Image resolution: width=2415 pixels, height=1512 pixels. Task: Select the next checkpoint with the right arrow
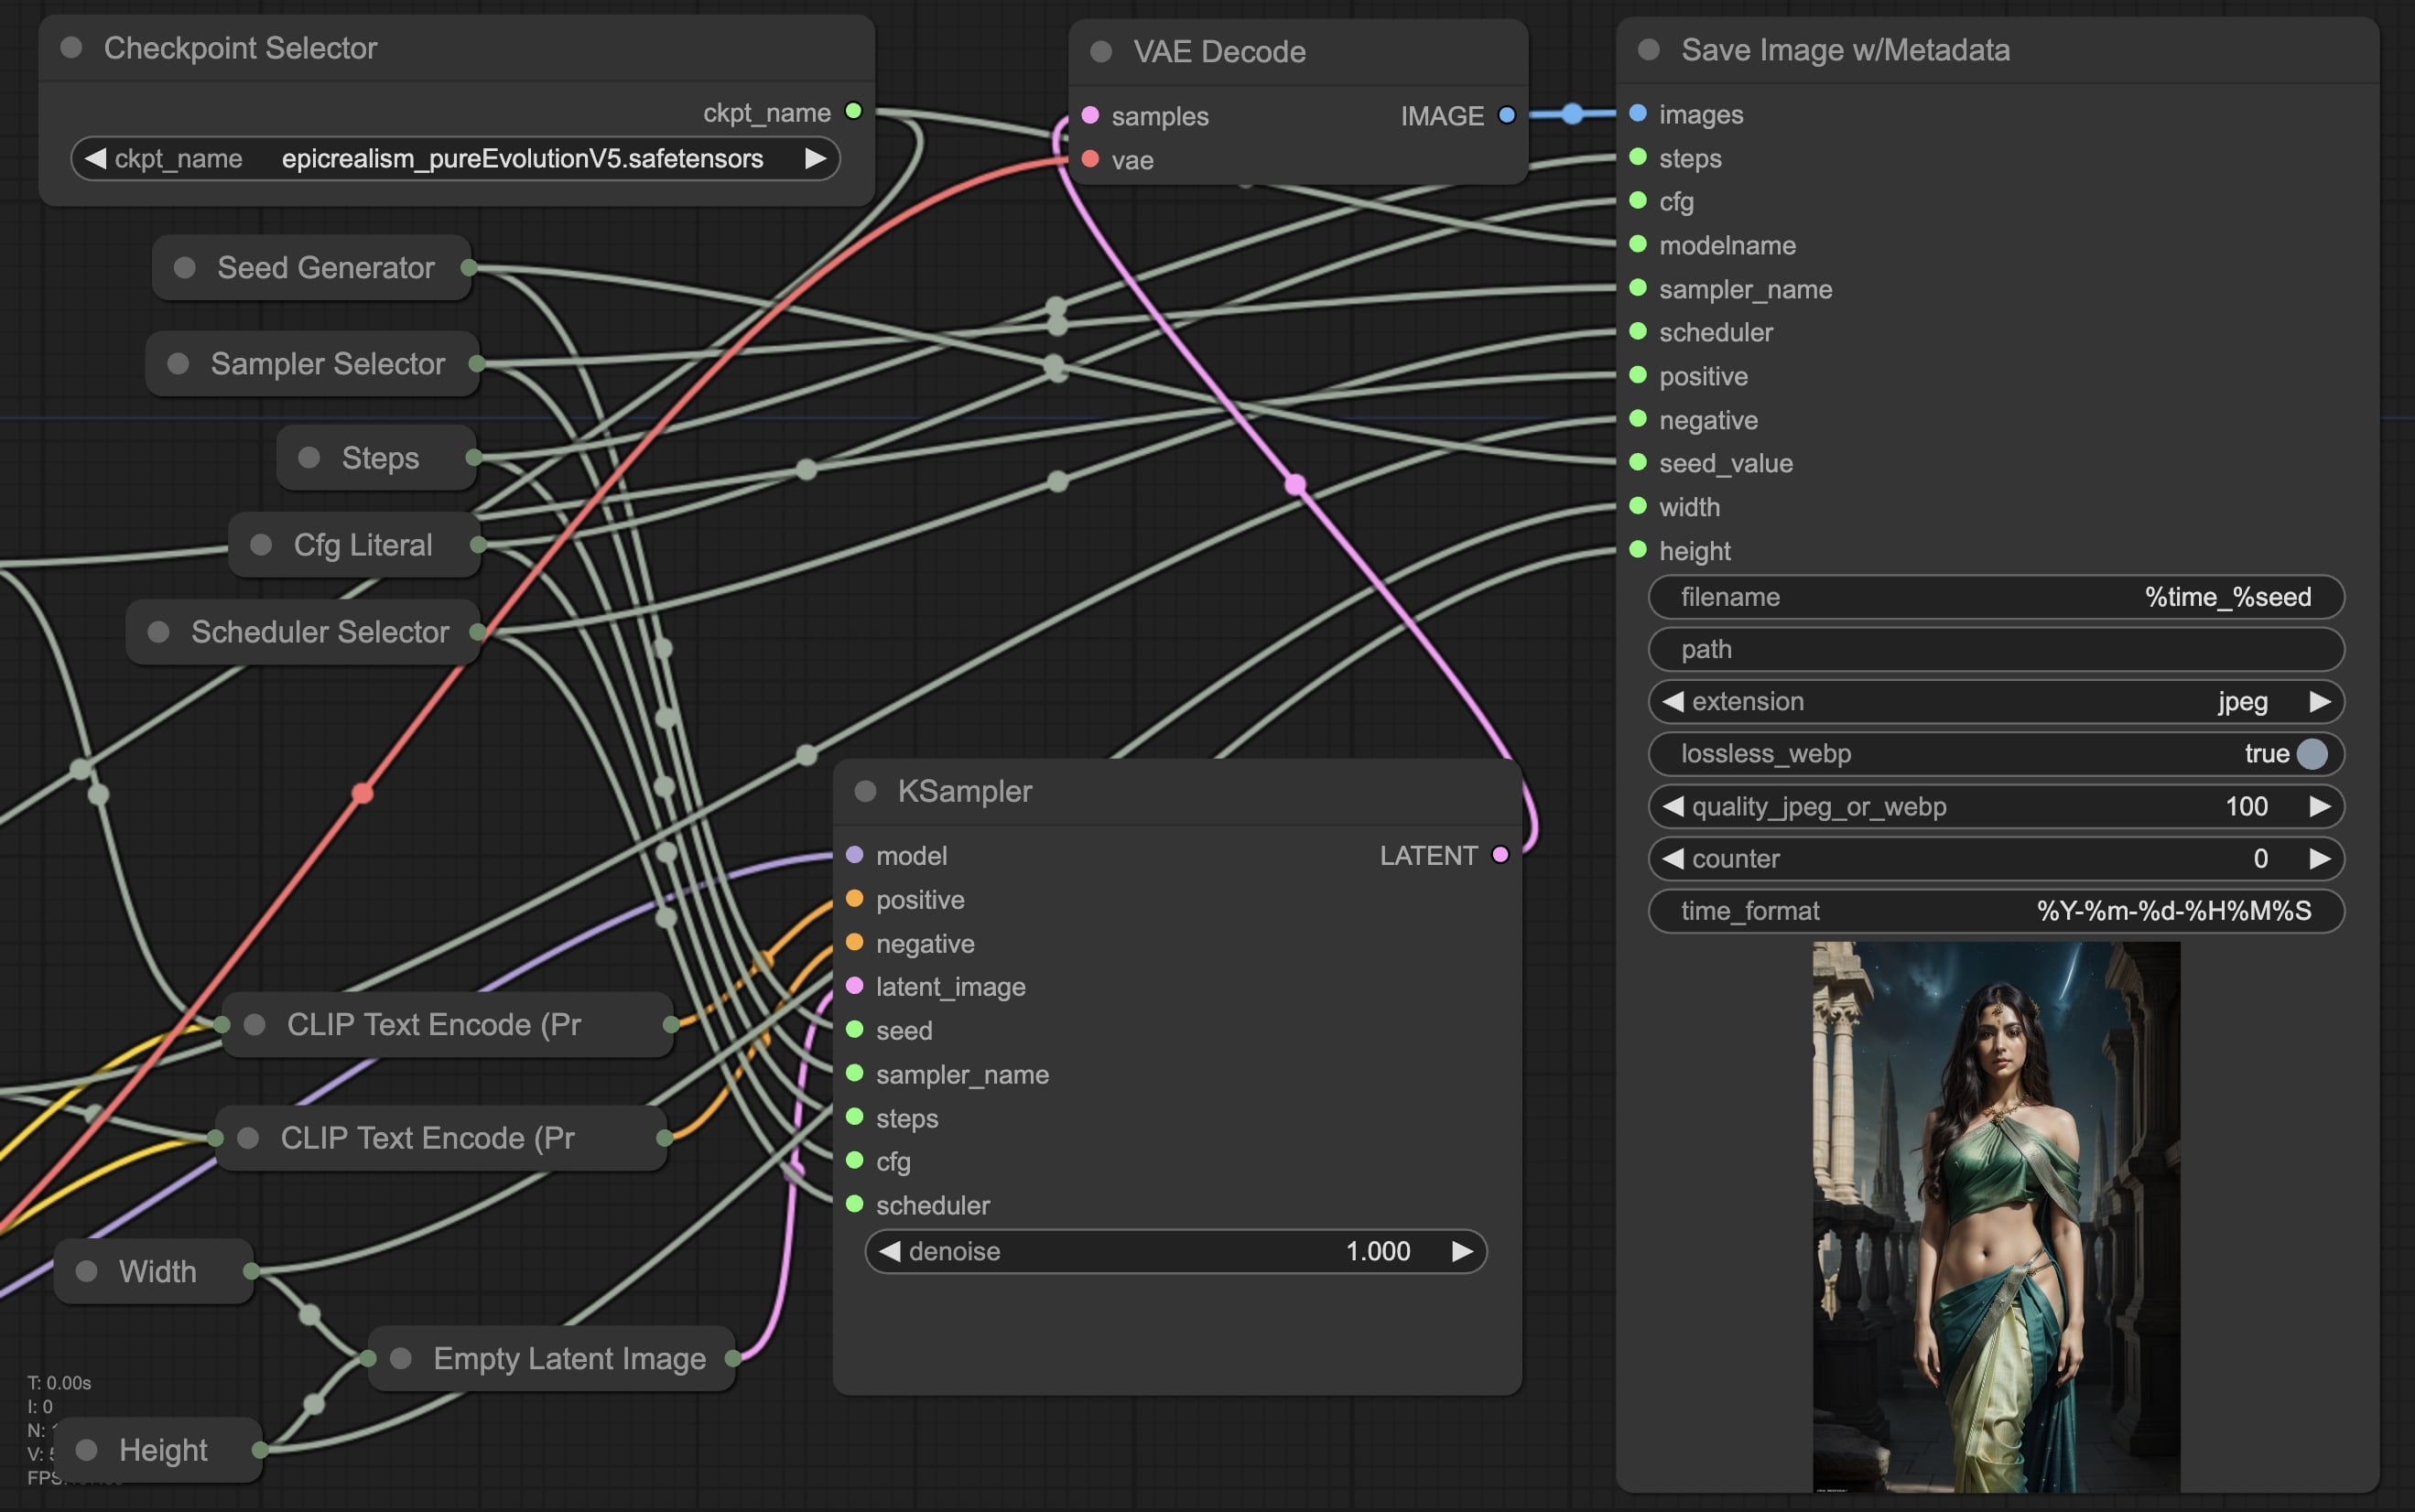pos(815,159)
